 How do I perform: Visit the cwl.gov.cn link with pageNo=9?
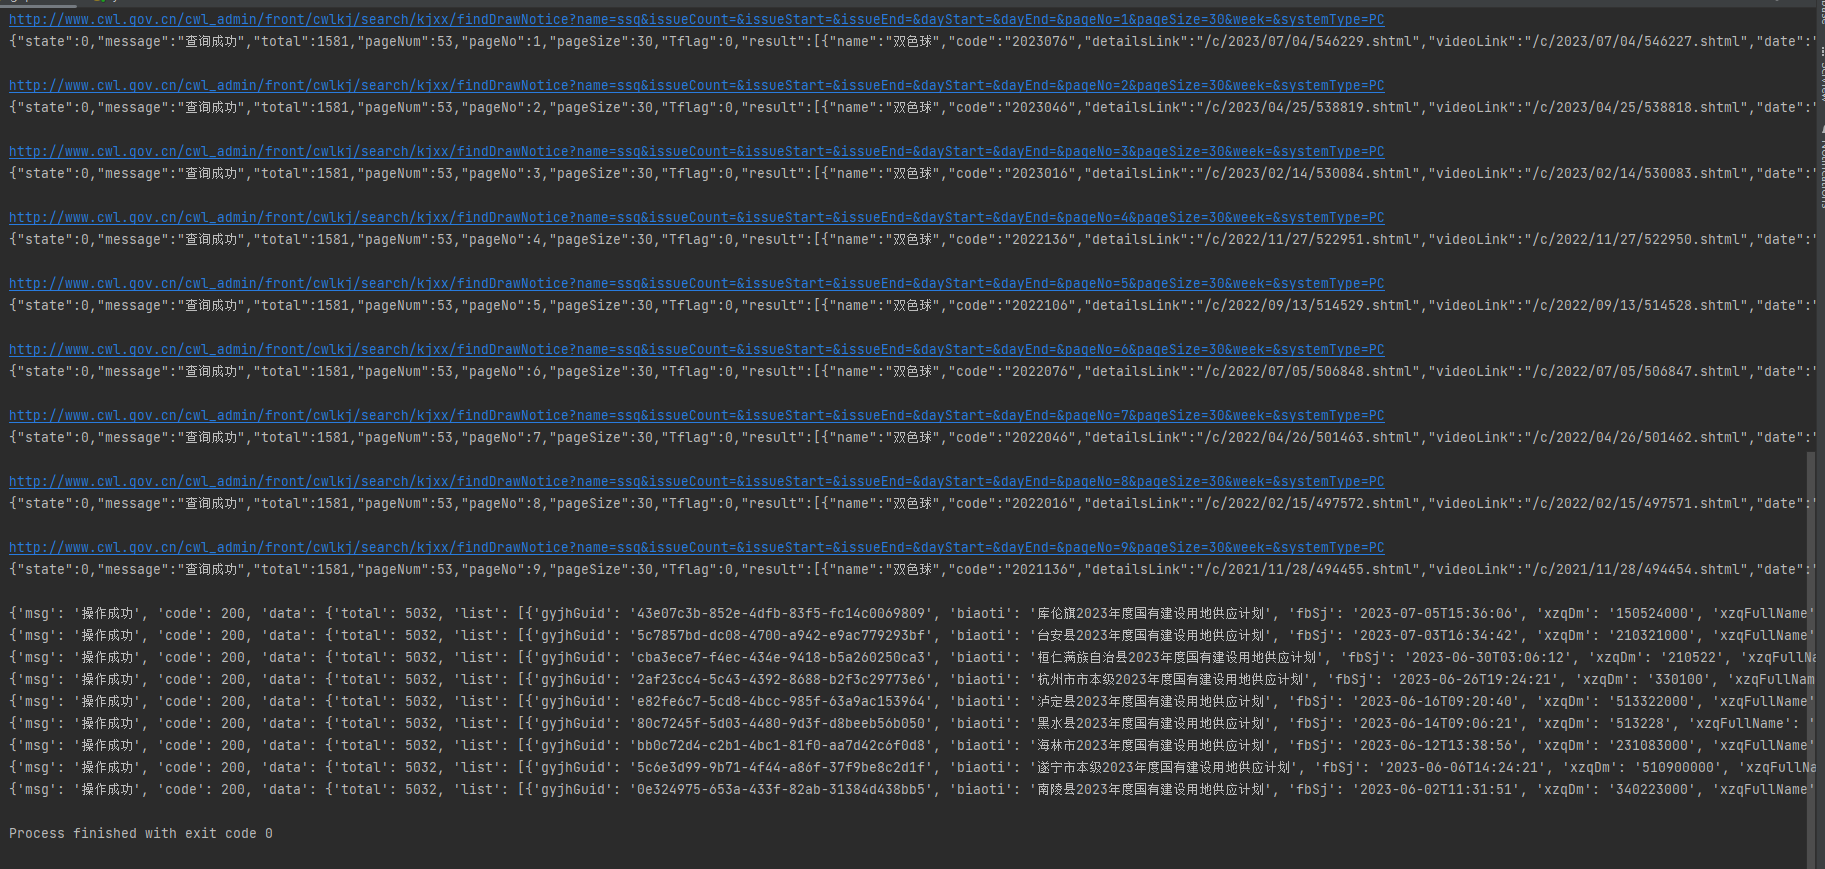click(697, 548)
